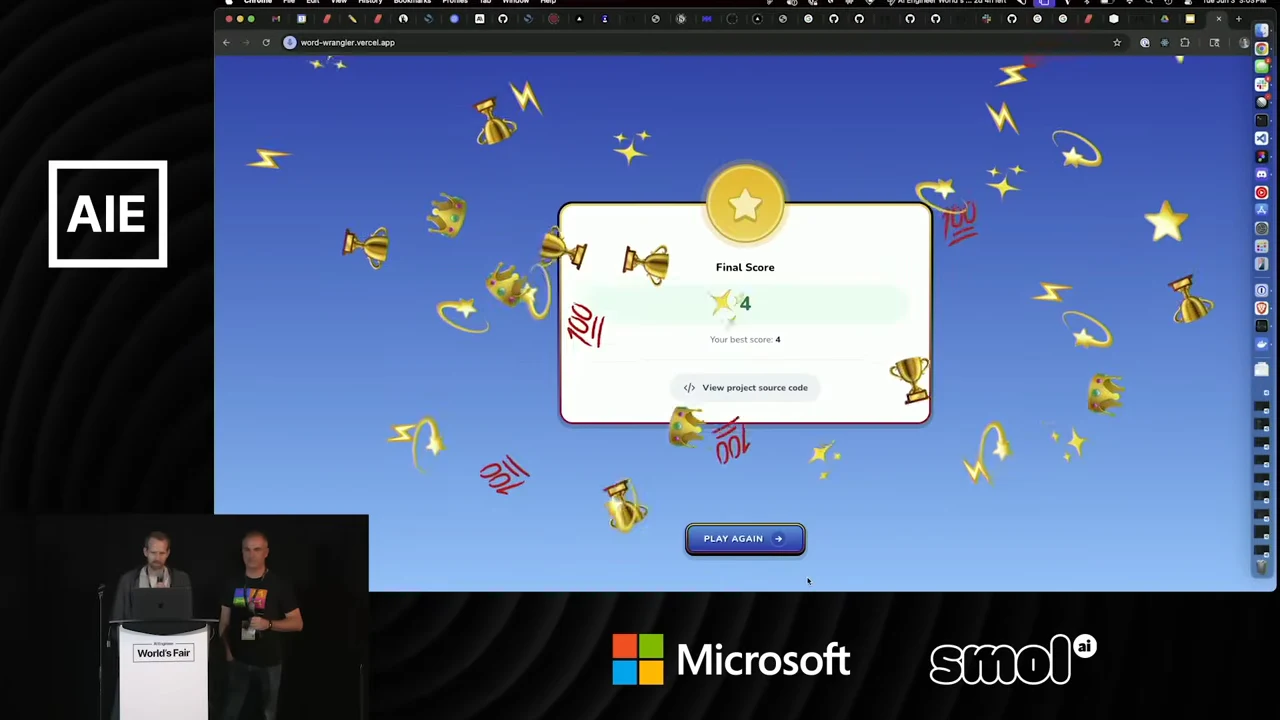Open the View project source code link

[745, 388]
